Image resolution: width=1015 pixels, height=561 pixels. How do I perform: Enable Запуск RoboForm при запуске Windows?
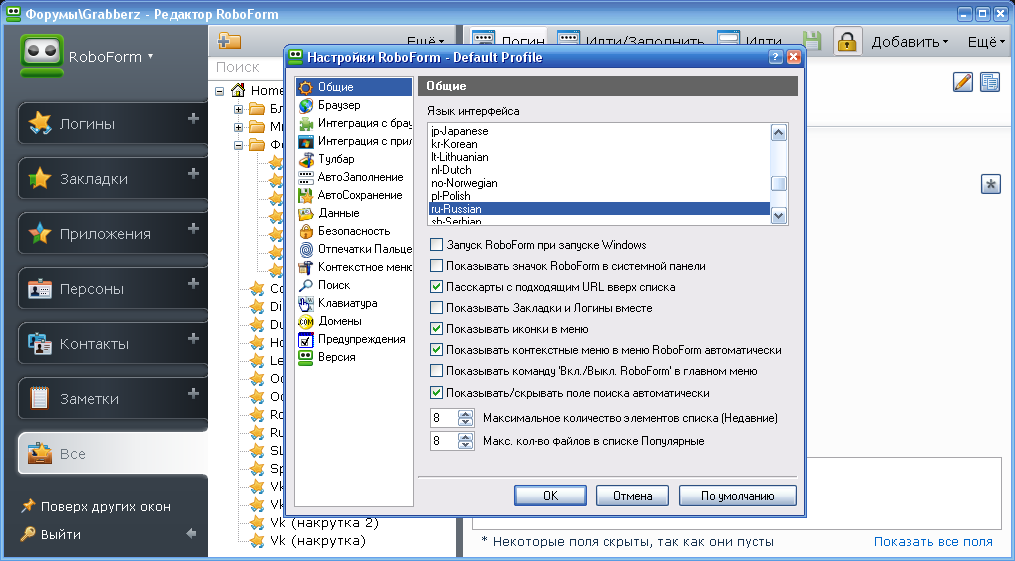(x=437, y=245)
